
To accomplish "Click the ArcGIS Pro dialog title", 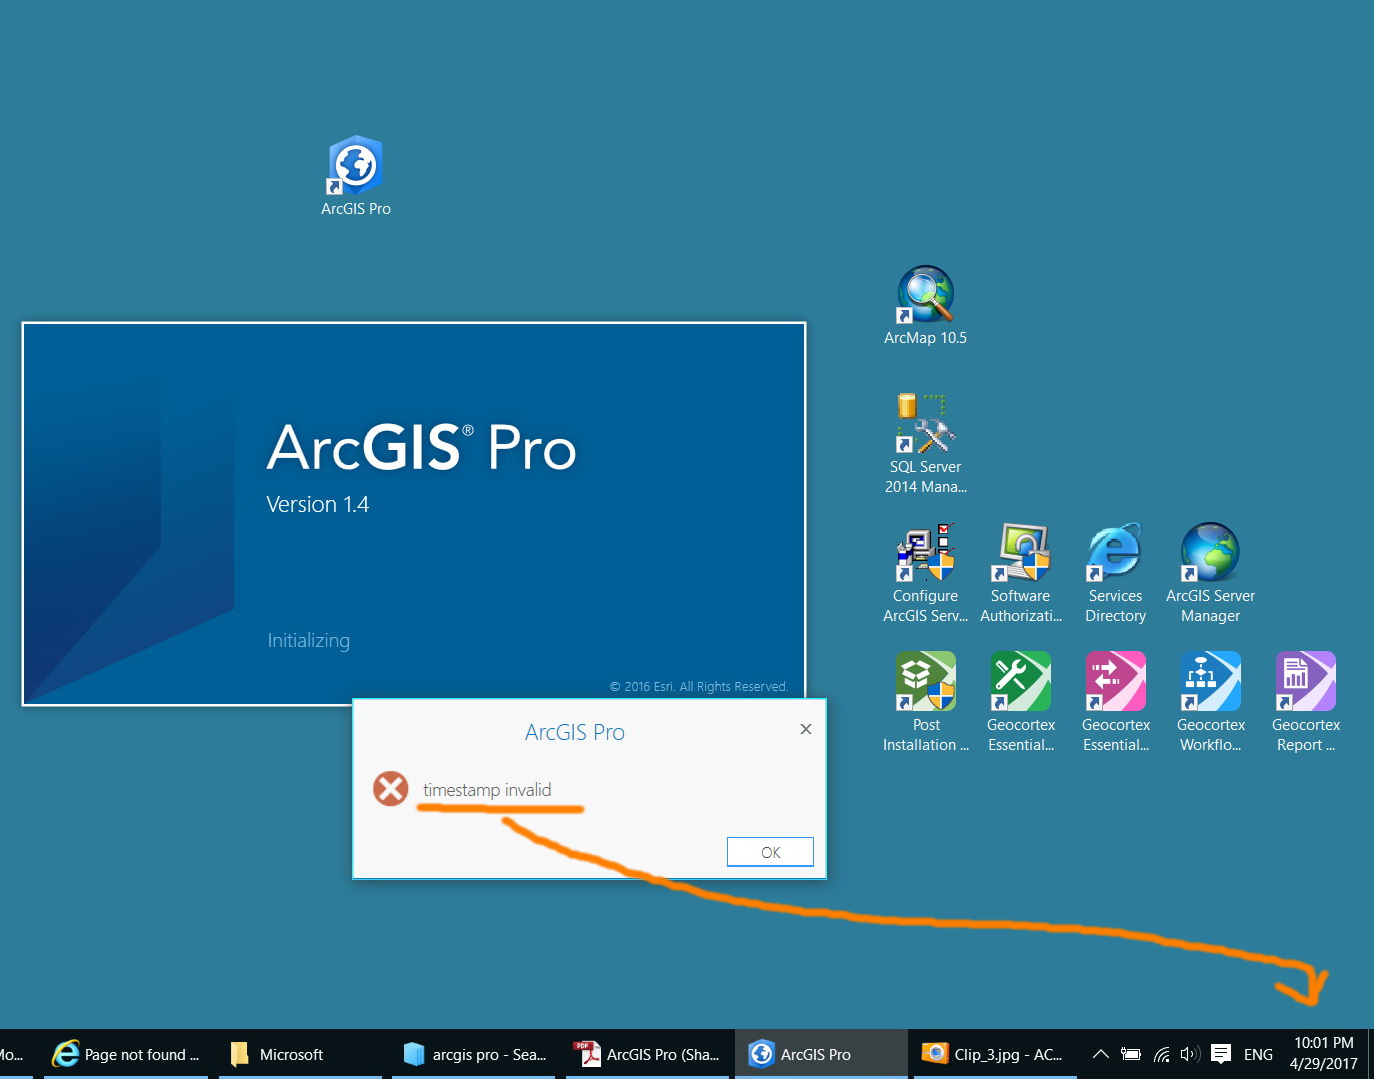I will click(x=575, y=732).
